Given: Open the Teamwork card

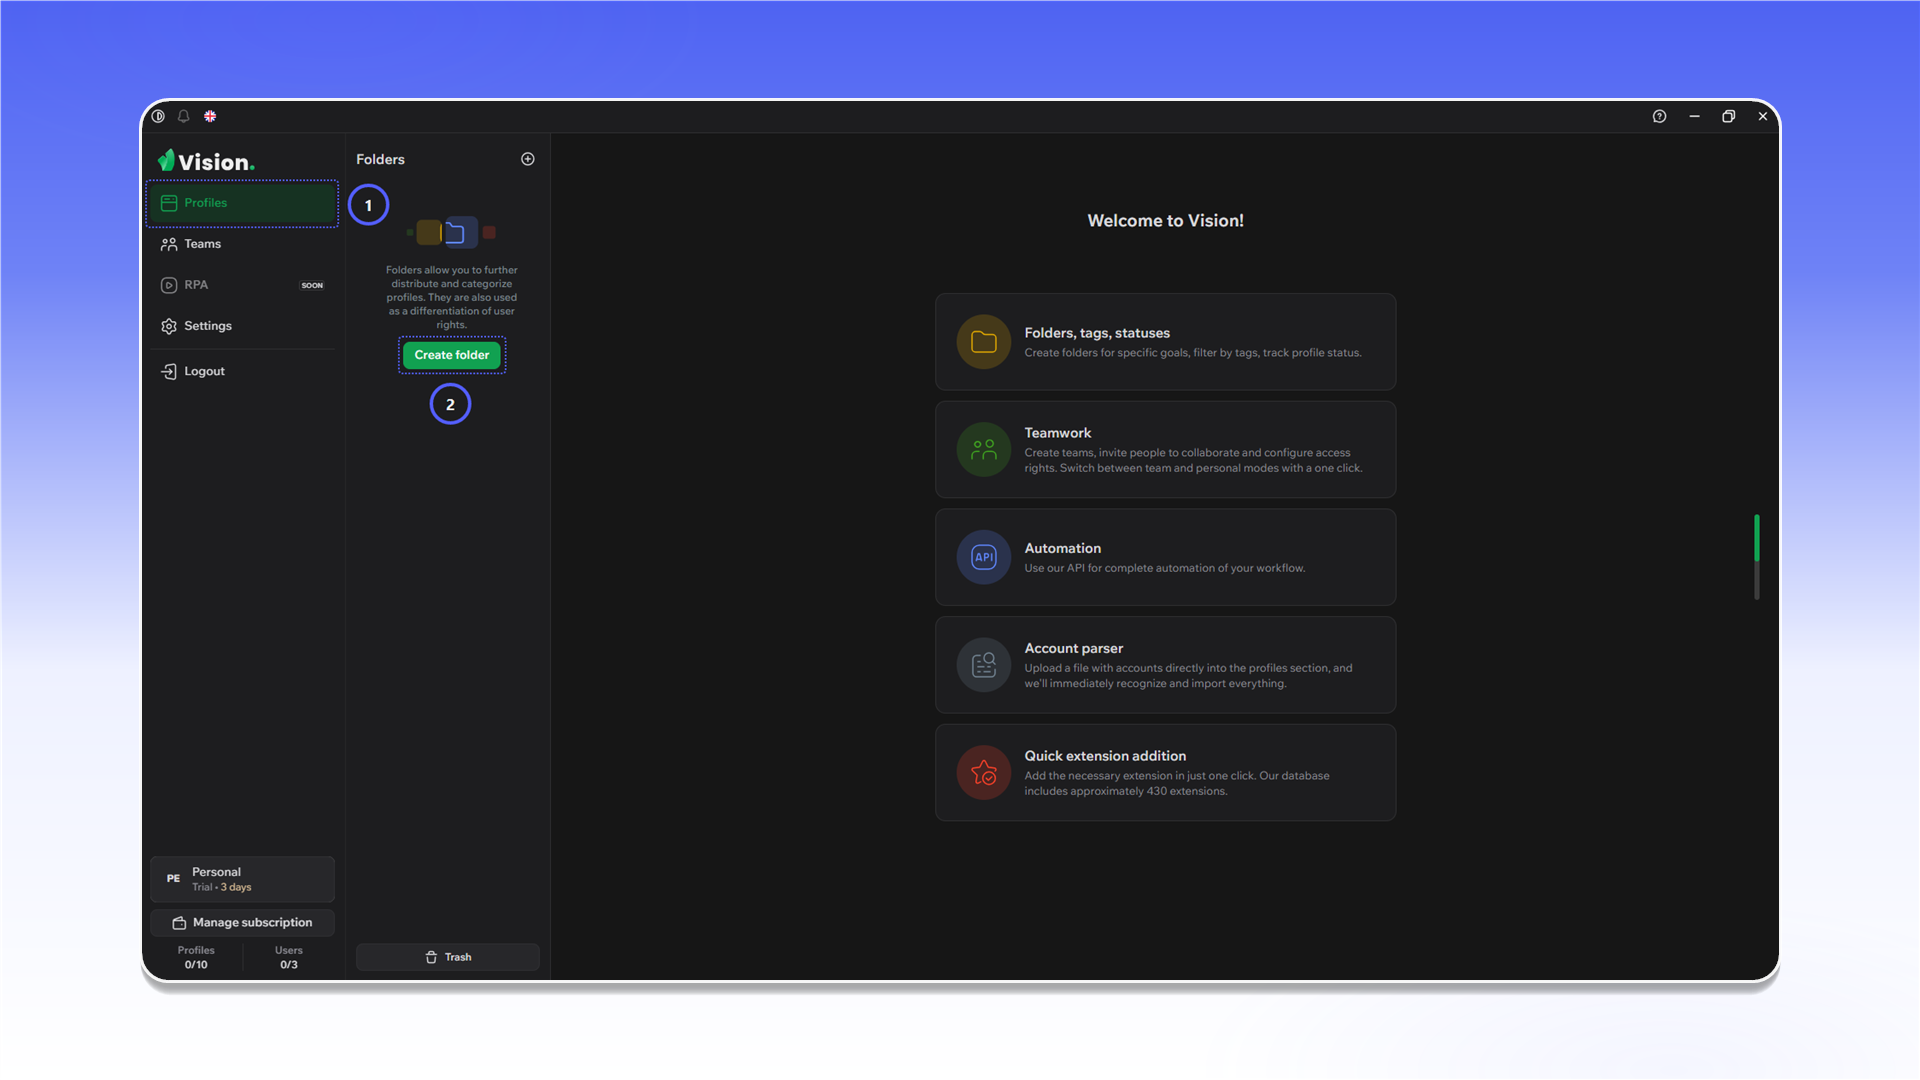Looking at the screenshot, I should 1165,450.
